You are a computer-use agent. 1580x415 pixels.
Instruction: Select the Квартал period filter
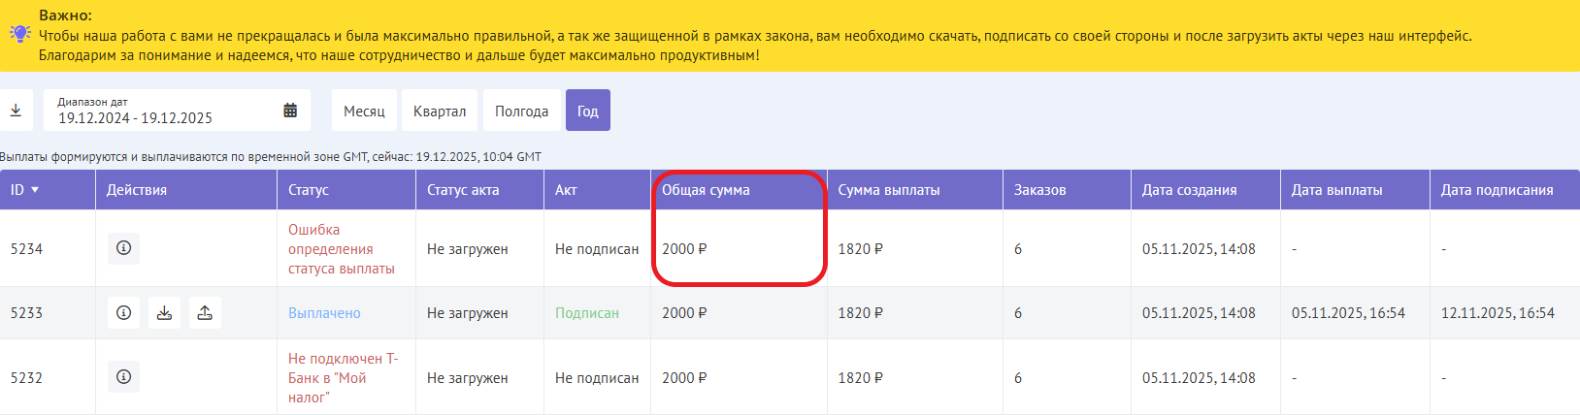(439, 111)
